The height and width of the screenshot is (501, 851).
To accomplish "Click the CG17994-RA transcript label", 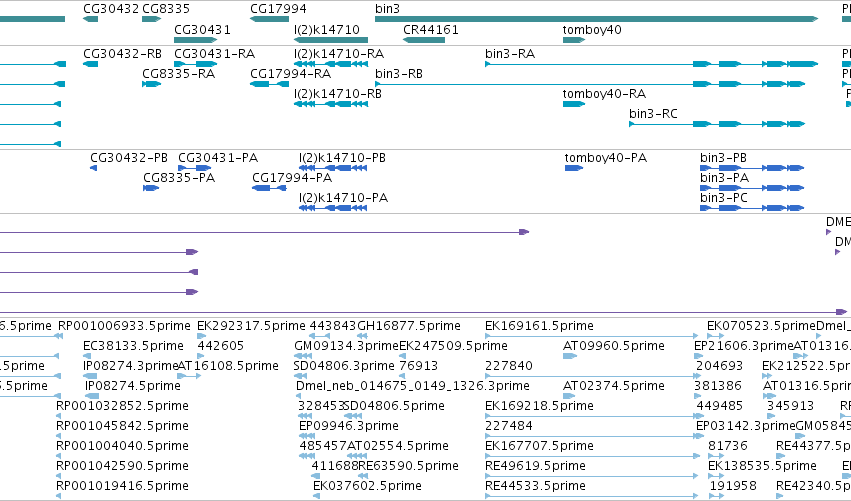I will [290, 74].
